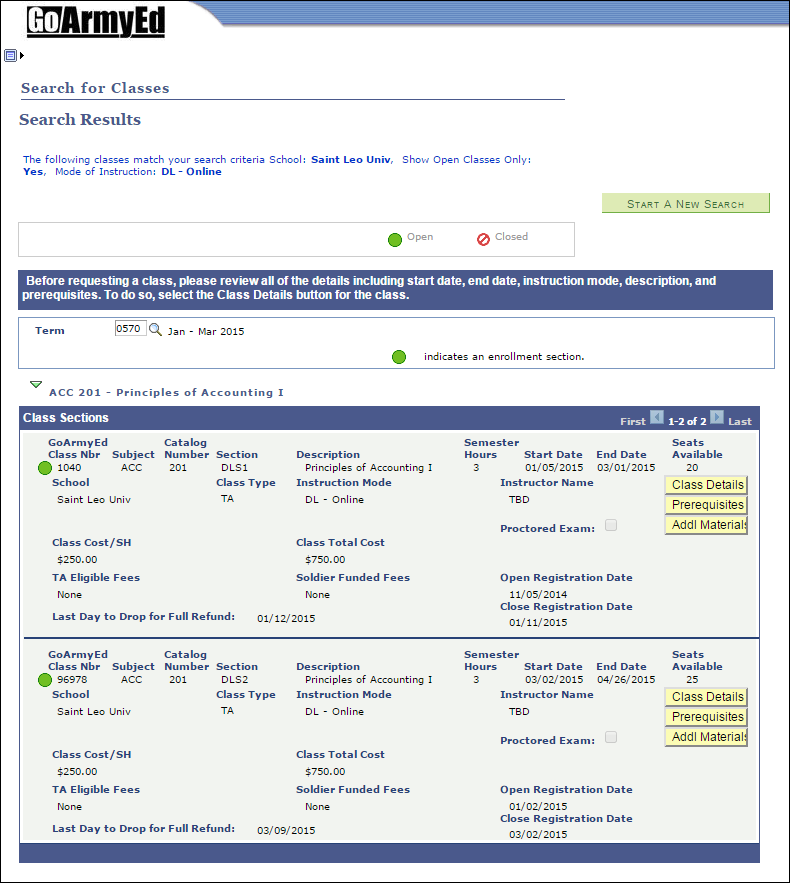
Task: Go to previous page arrow in Class Sections
Action: (x=657, y=417)
